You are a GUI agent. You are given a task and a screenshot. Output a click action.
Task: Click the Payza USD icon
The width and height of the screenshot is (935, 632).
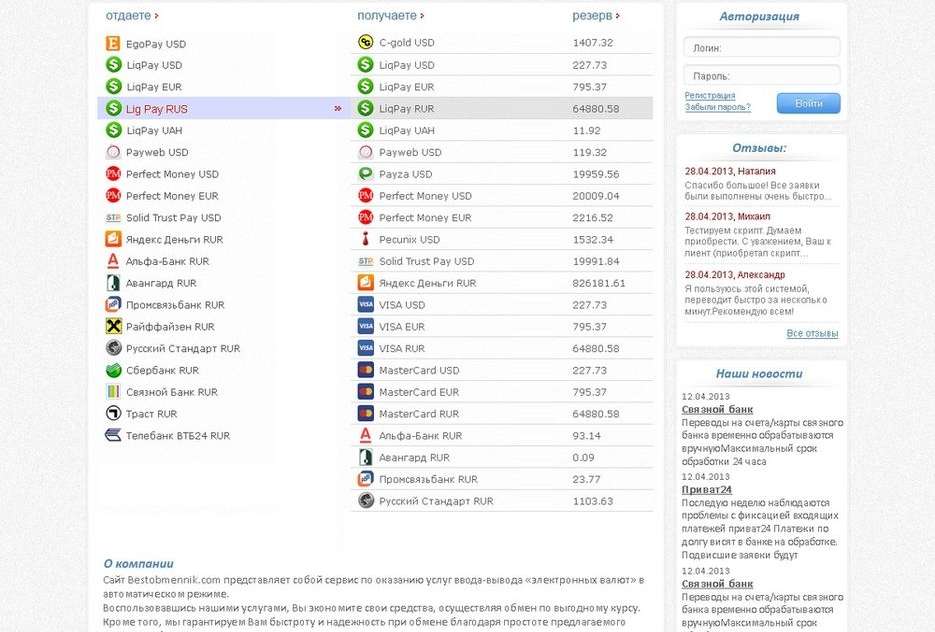(x=366, y=174)
